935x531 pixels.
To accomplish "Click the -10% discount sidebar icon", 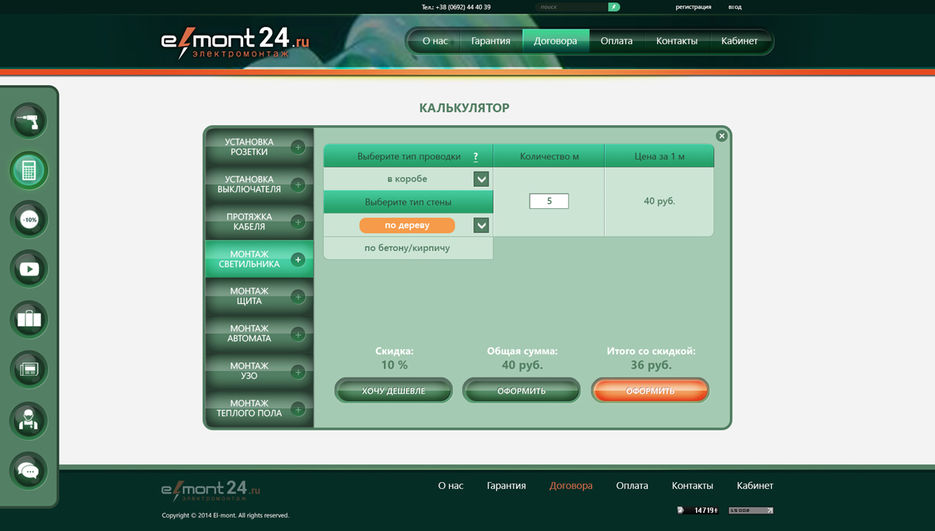I will tap(29, 219).
